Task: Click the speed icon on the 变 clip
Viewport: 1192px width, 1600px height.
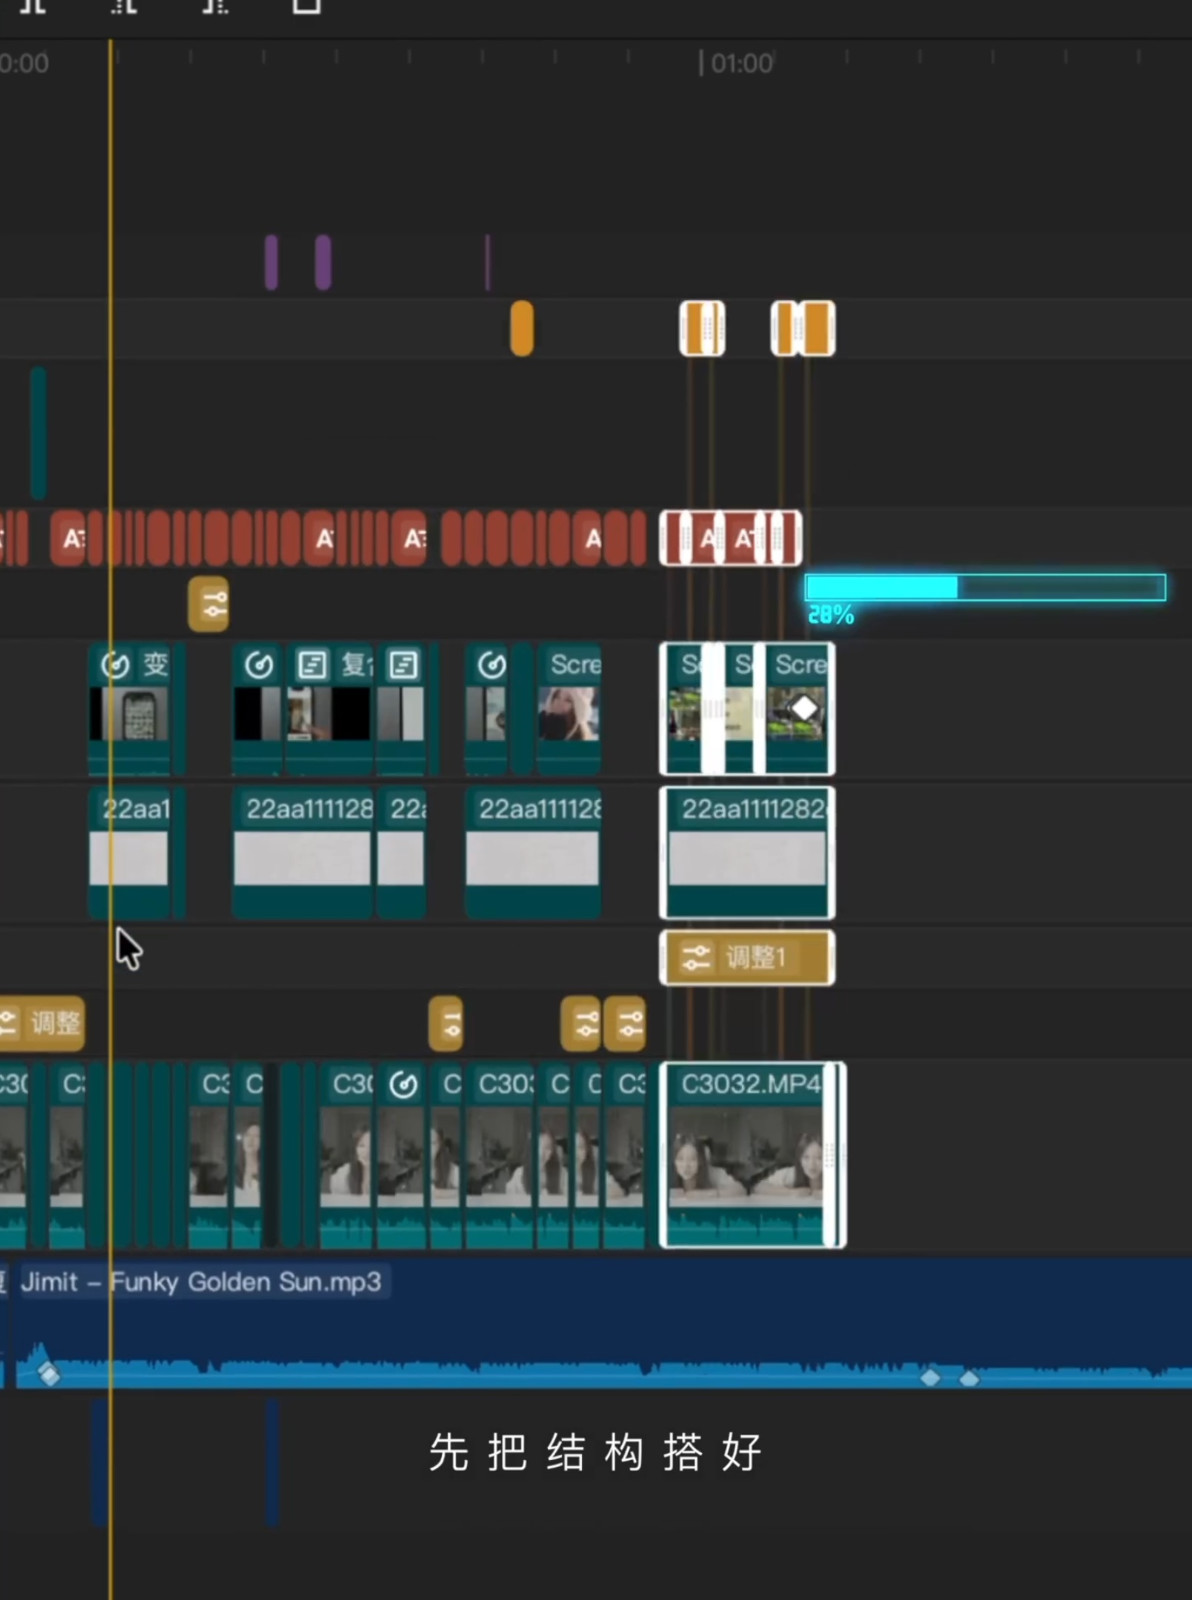Action: click(x=116, y=665)
